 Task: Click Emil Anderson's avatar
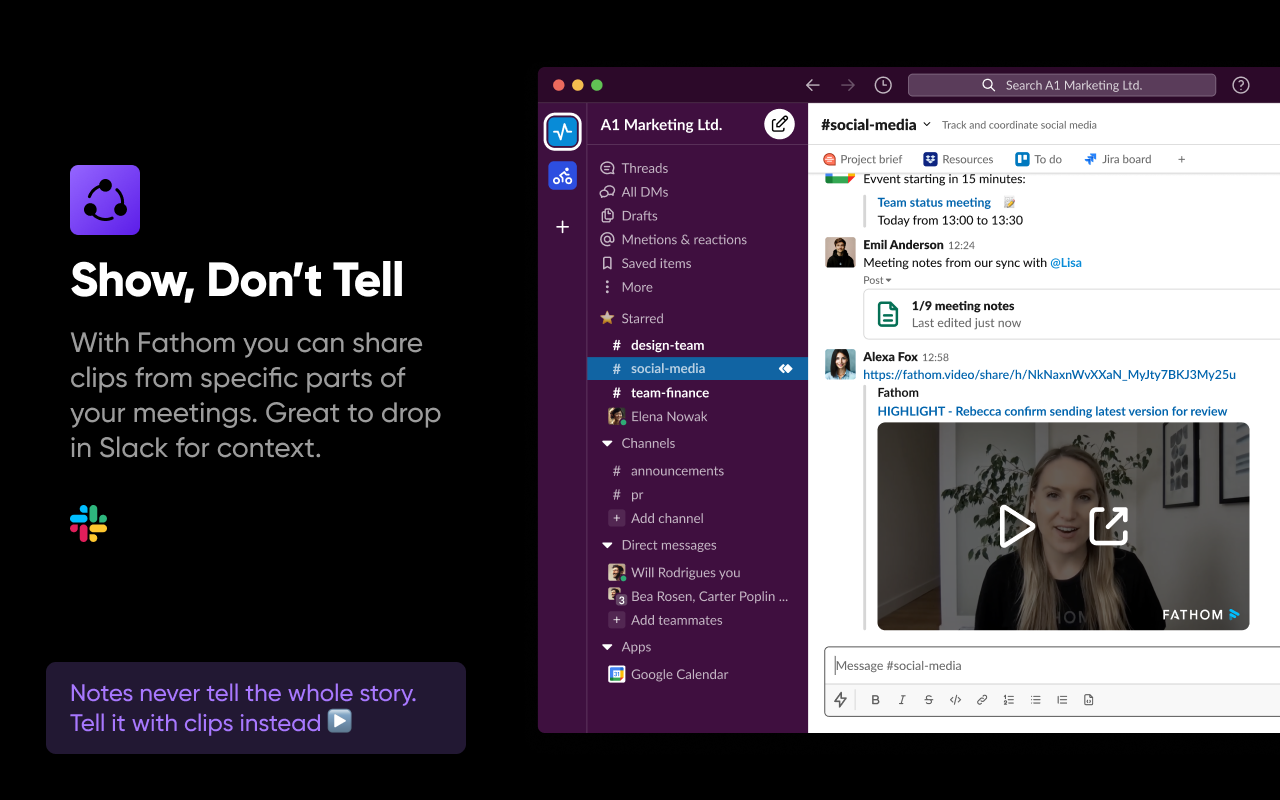[x=840, y=252]
